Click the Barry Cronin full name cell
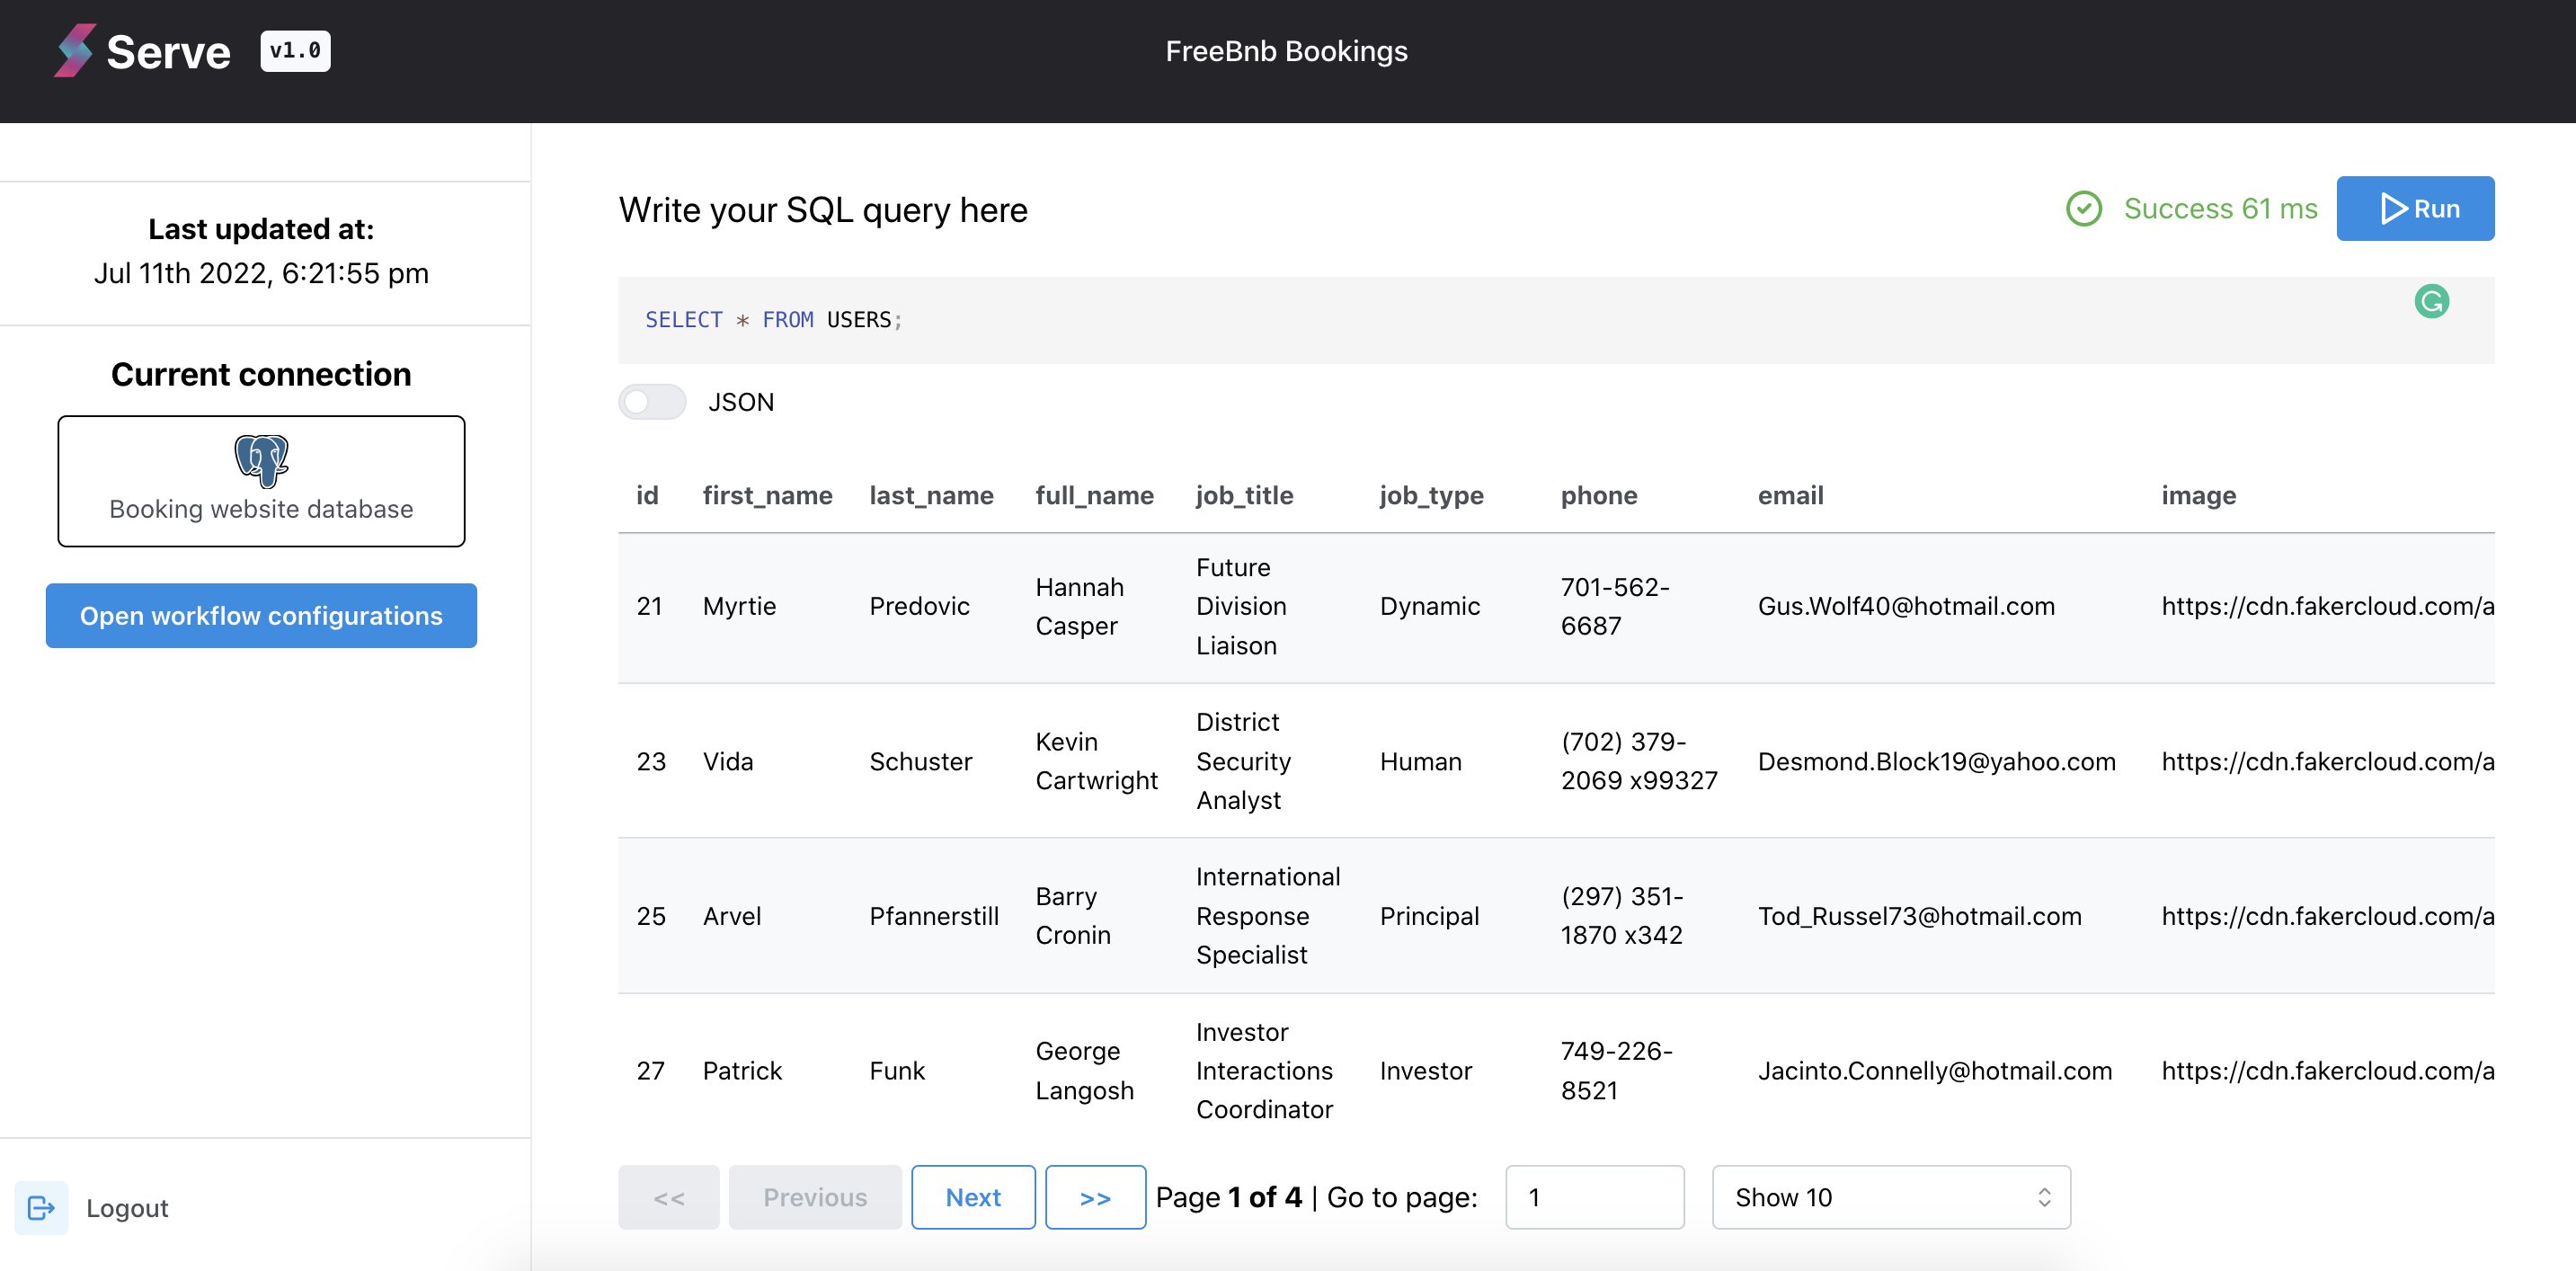The height and width of the screenshot is (1271, 2576). pyautogui.click(x=1073, y=916)
